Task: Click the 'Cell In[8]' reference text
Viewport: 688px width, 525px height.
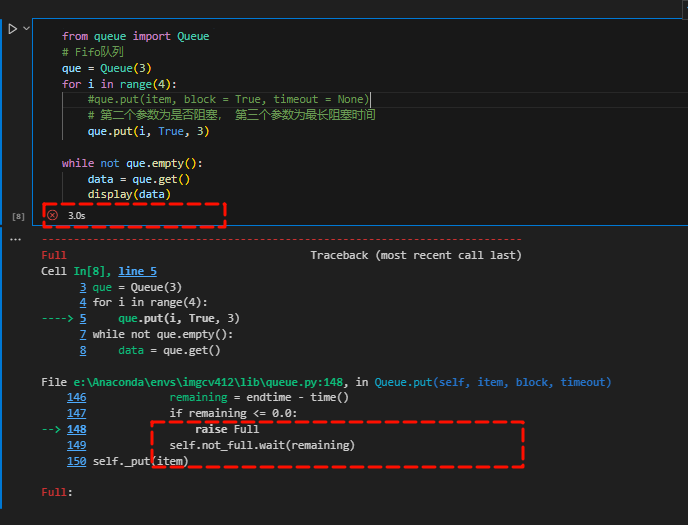Action: click(x=74, y=271)
